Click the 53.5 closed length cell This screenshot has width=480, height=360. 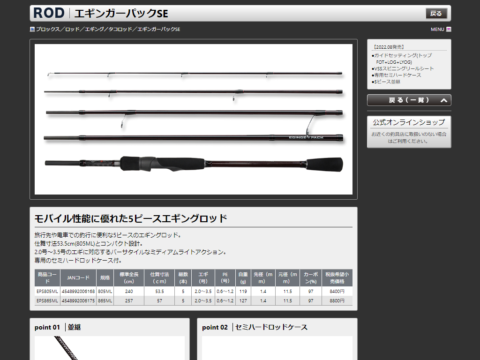(x=160, y=291)
